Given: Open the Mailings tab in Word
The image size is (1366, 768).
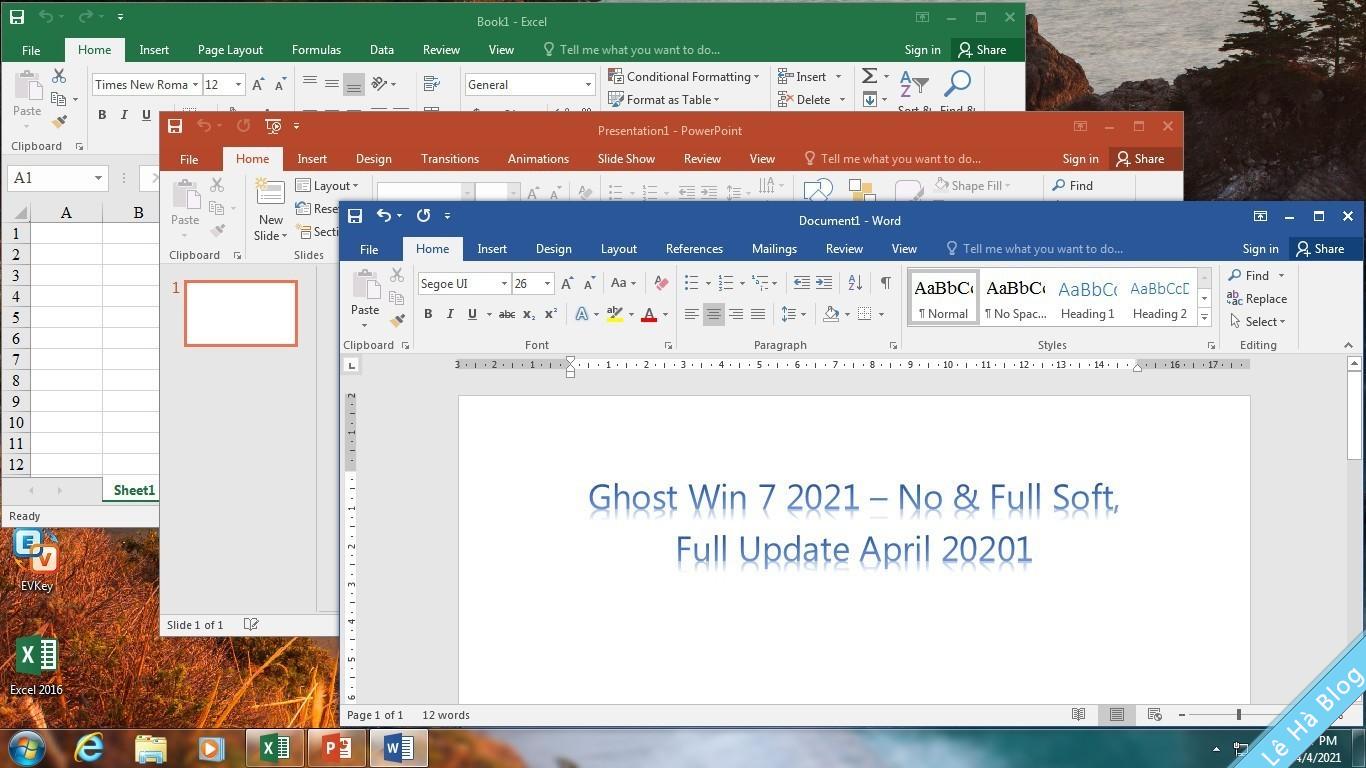Looking at the screenshot, I should click(x=774, y=249).
